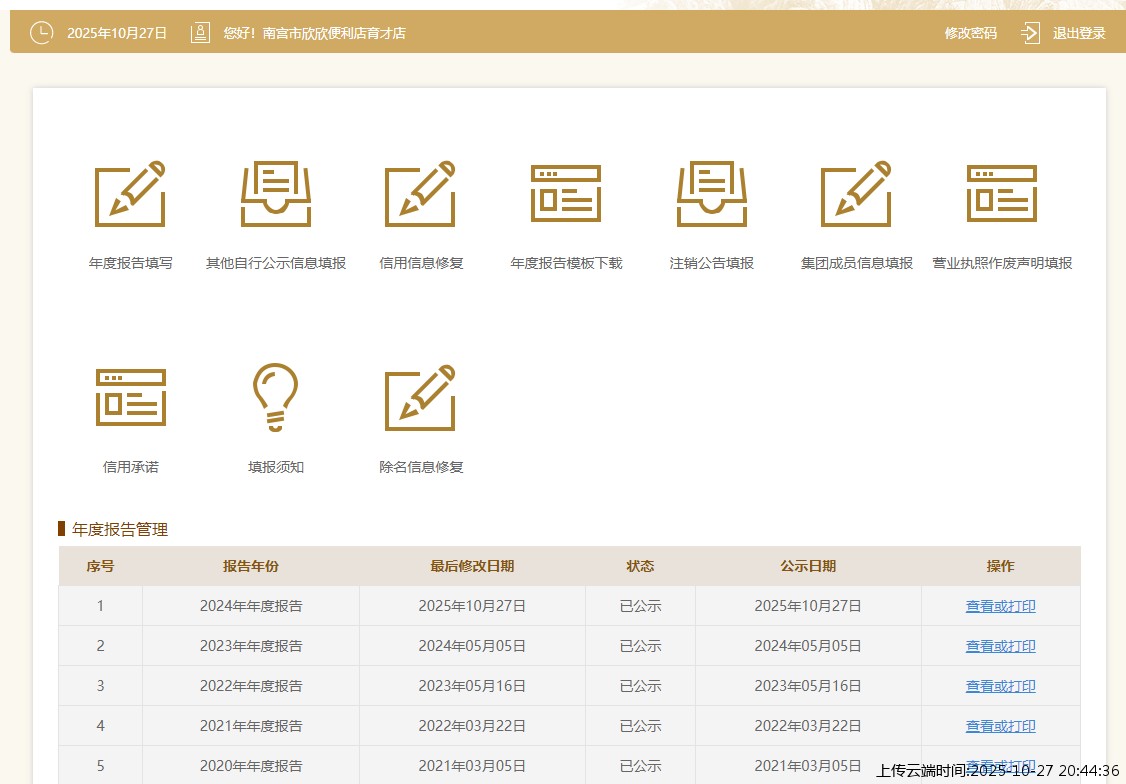Open 查看或打印 for 2021年年度报告
The width and height of the screenshot is (1126, 784).
(x=1000, y=726)
